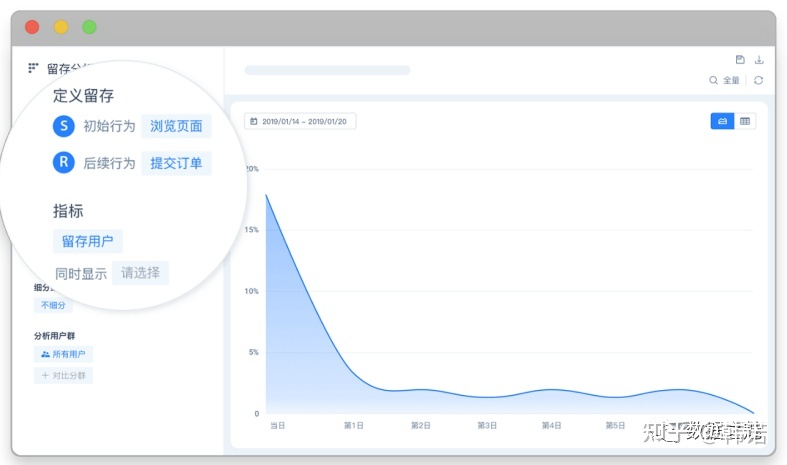Click the 定义留存 heading
Screen dimensions: 787x465
pos(83,95)
